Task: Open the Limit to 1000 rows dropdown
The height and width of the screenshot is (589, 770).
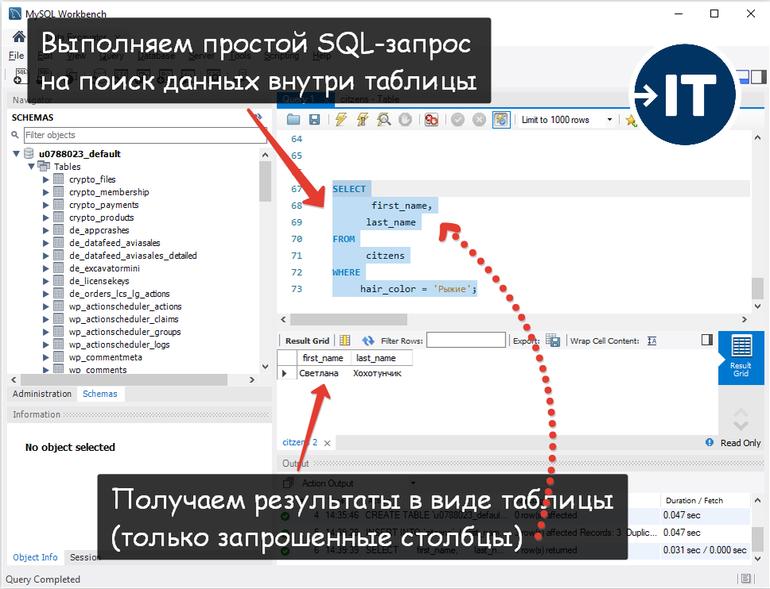Action: 567,119
